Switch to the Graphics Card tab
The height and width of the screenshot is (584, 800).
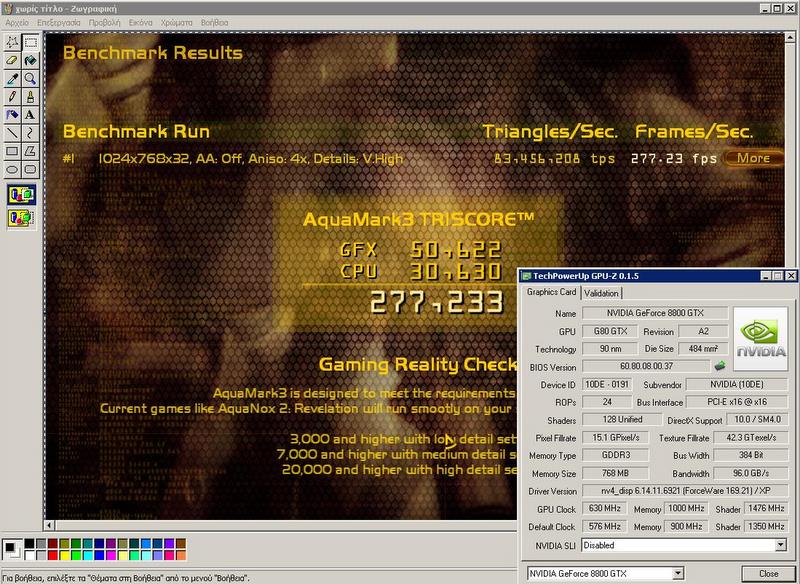coord(551,292)
